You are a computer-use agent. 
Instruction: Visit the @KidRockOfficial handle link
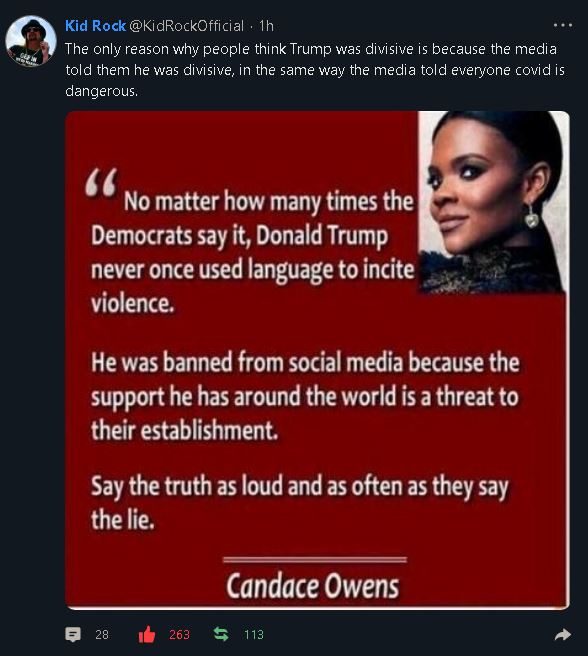pos(187,26)
